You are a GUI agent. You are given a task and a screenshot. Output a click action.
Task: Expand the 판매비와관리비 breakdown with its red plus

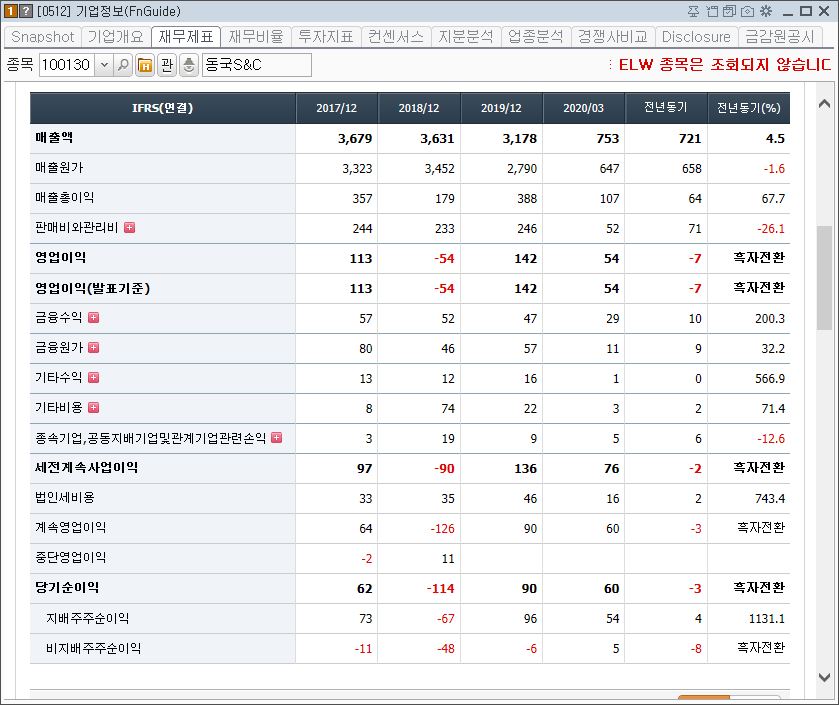click(131, 228)
